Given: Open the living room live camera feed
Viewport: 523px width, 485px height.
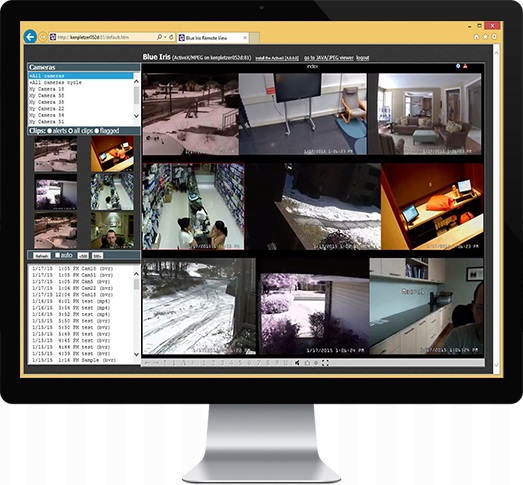Looking at the screenshot, I should (x=430, y=114).
